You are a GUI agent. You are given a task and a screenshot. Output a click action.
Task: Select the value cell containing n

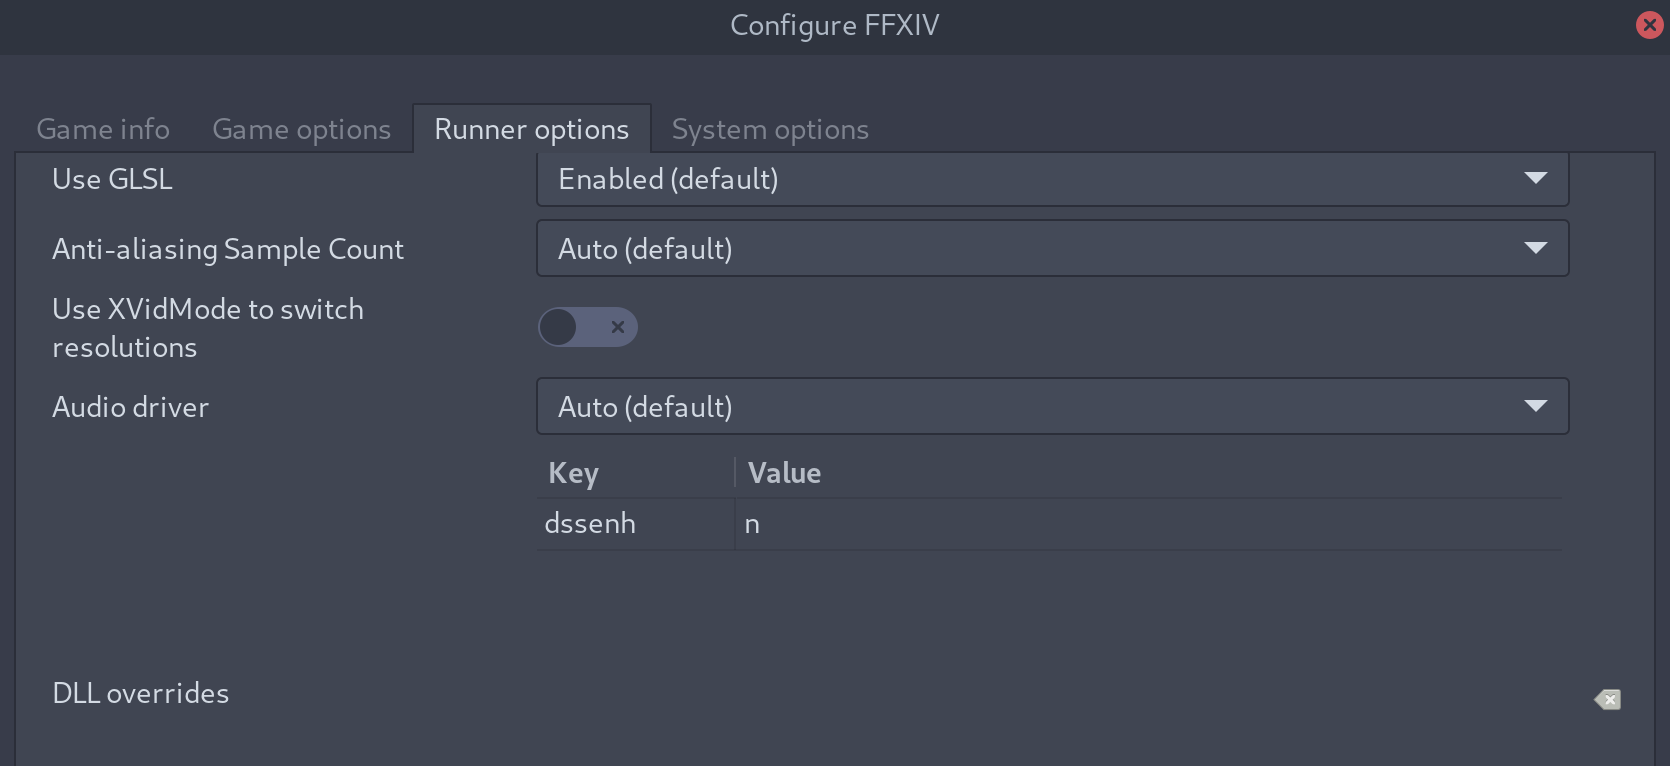pyautogui.click(x=1148, y=524)
